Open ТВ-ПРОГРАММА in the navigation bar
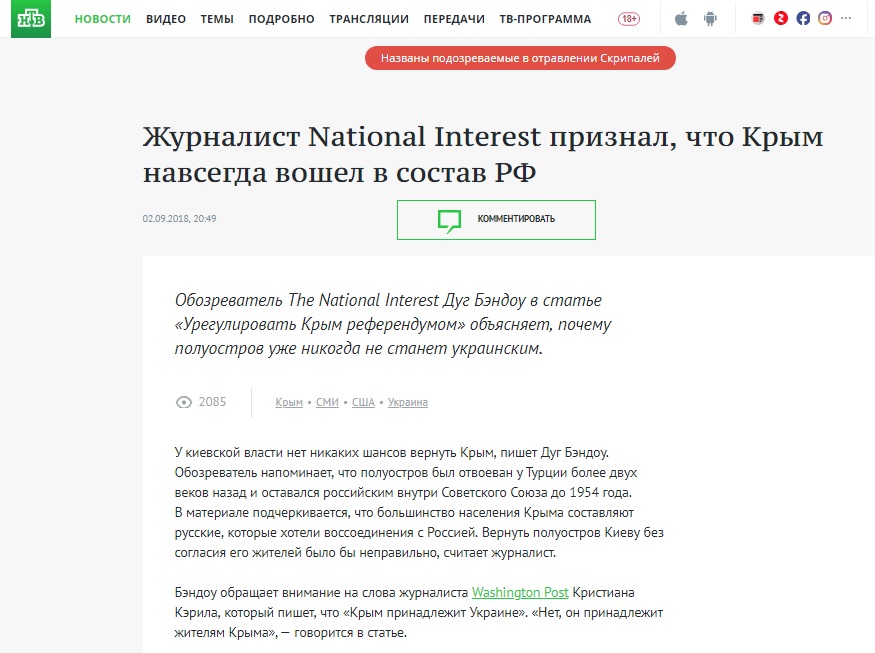 (x=545, y=19)
